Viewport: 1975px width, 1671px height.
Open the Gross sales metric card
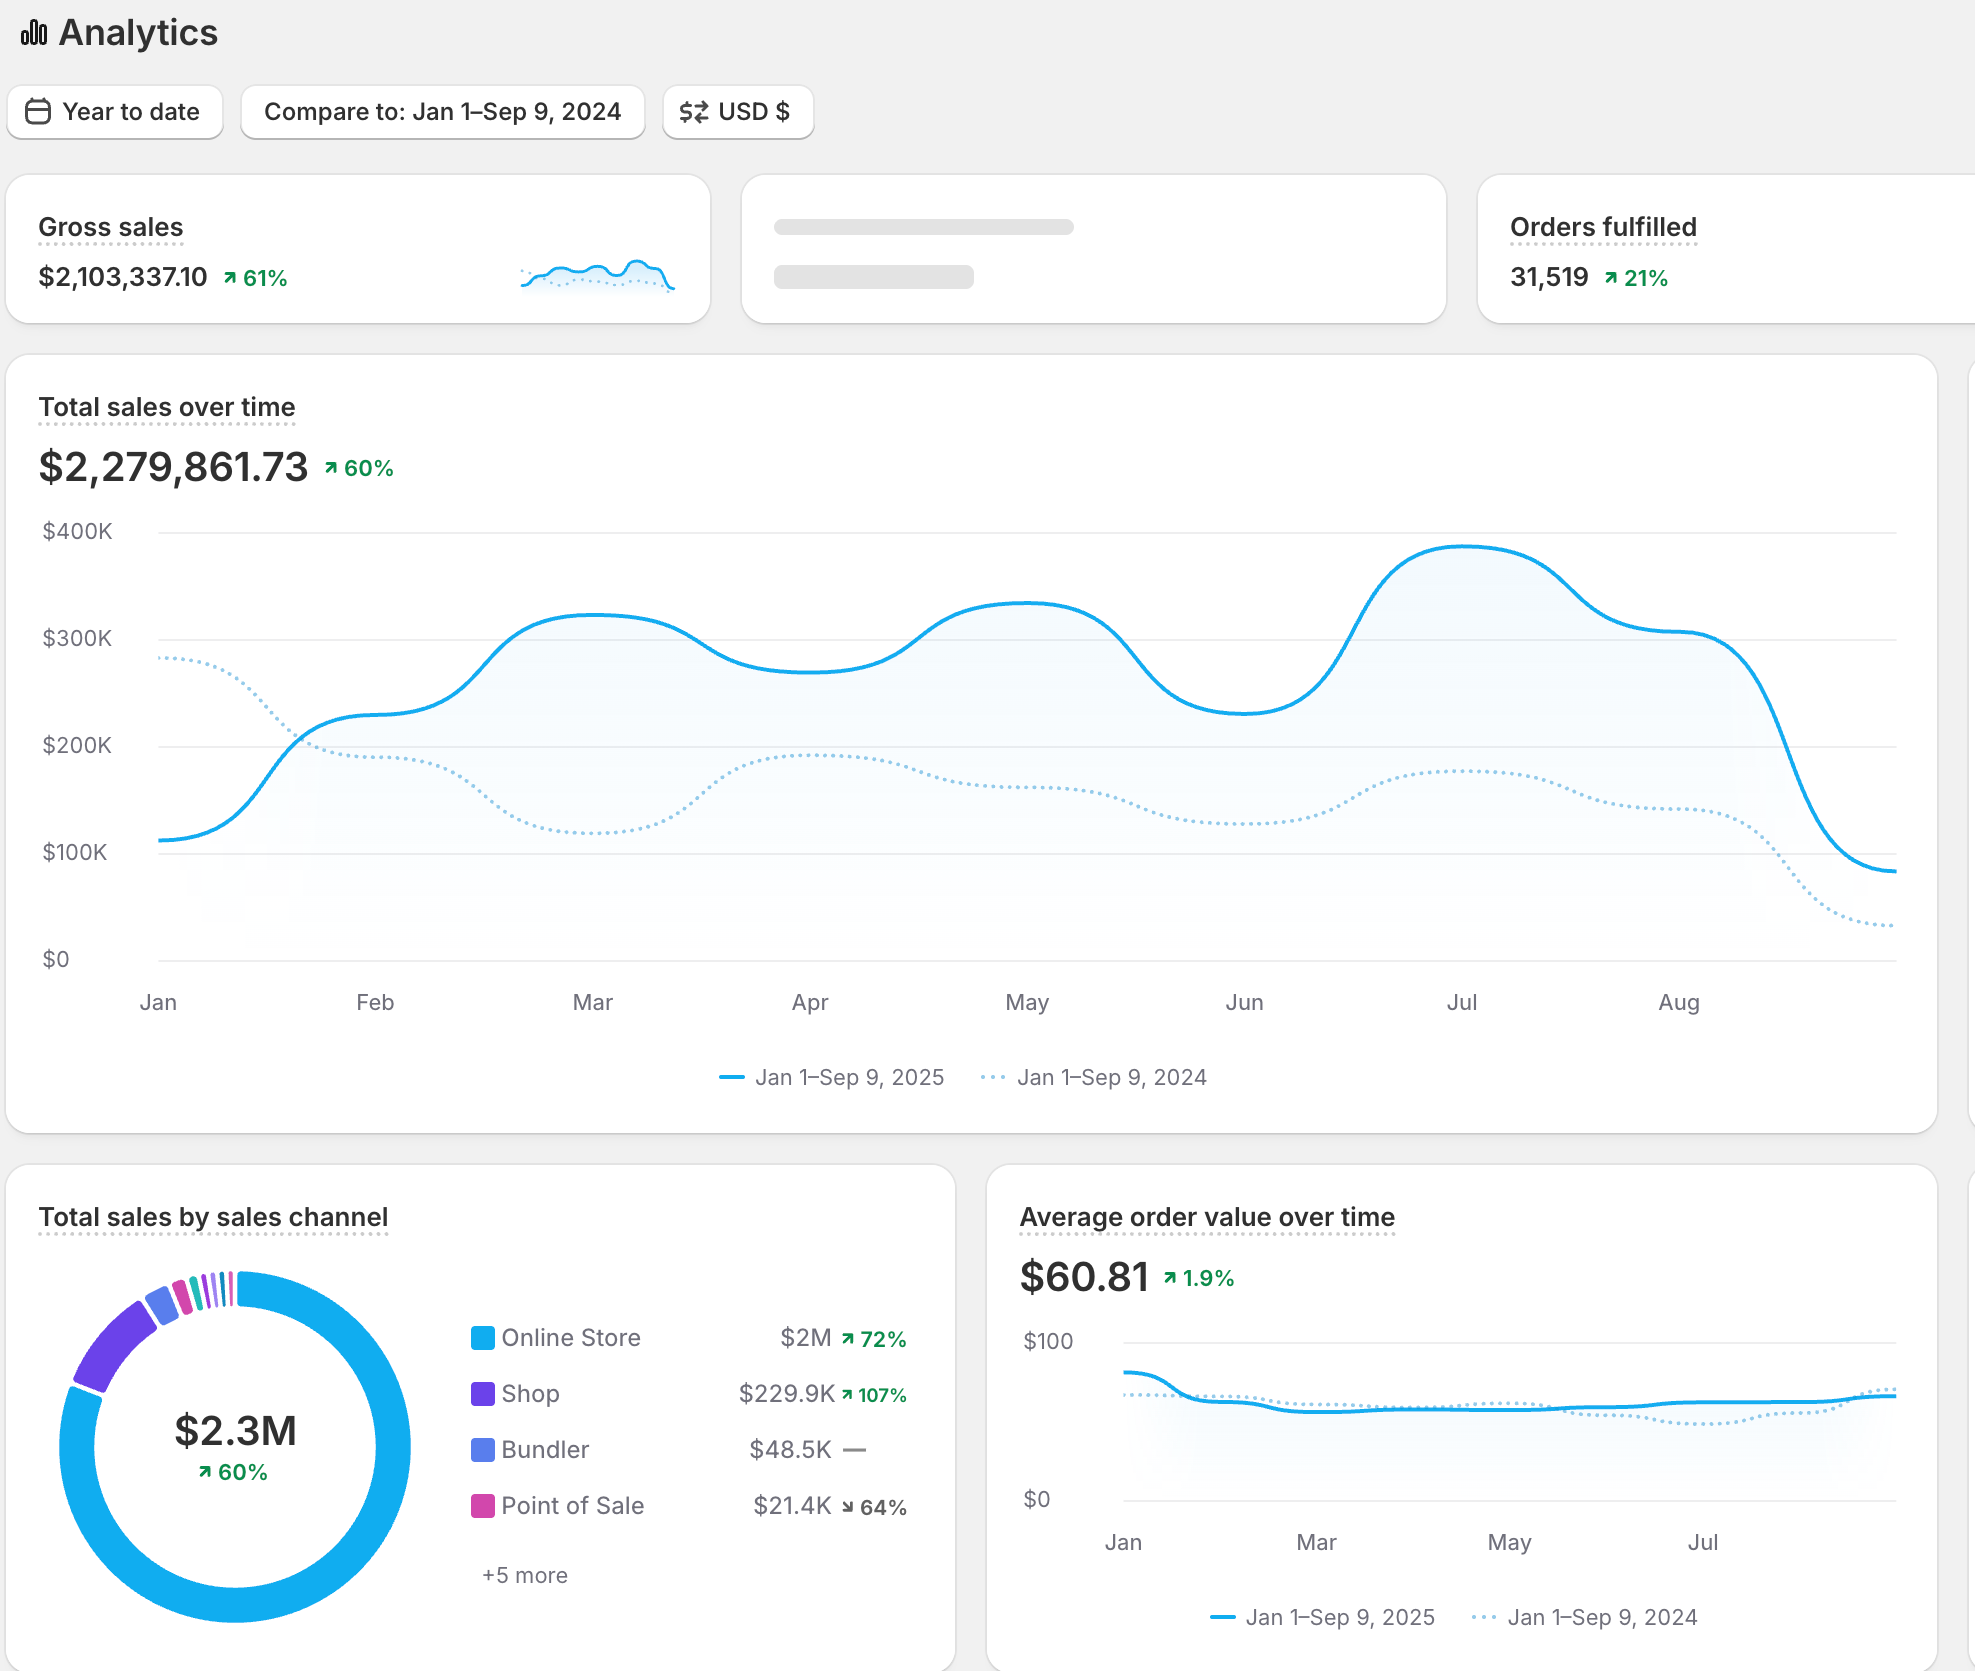click(x=110, y=227)
